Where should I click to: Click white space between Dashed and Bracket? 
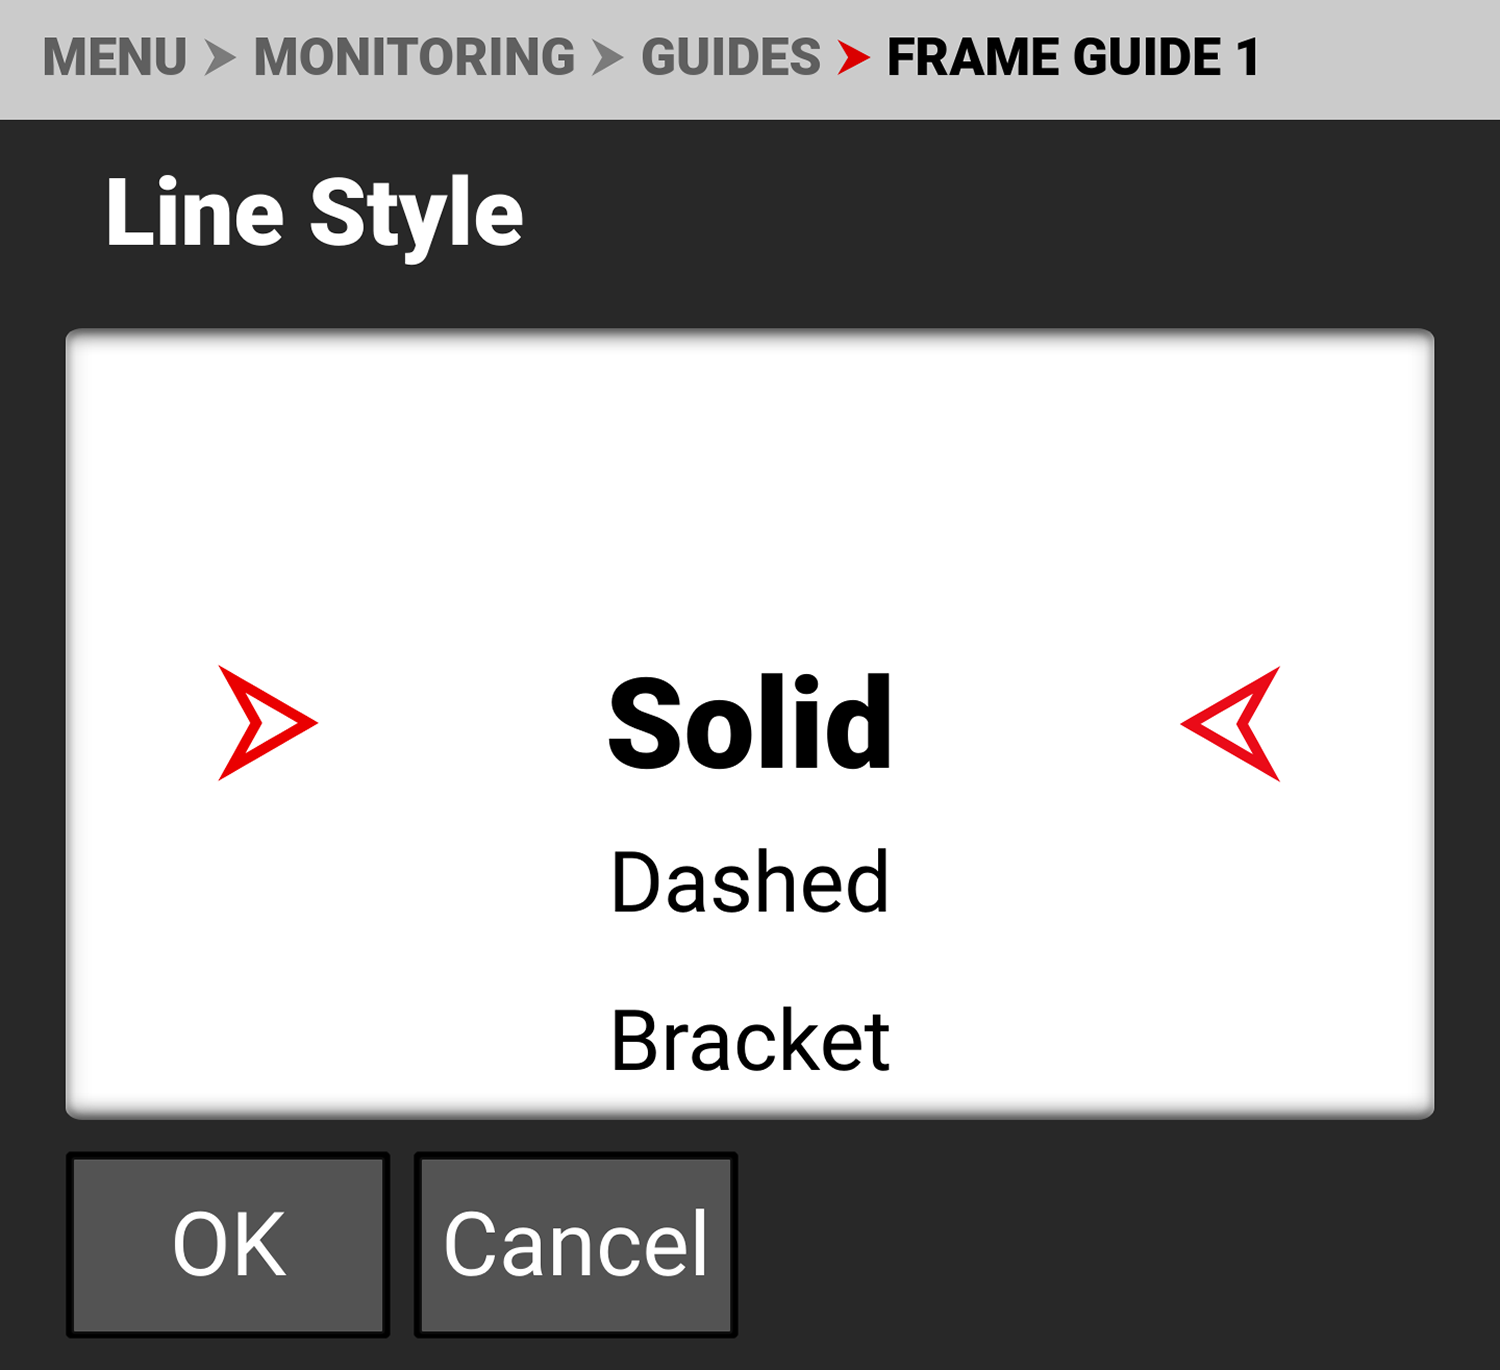coord(750,962)
